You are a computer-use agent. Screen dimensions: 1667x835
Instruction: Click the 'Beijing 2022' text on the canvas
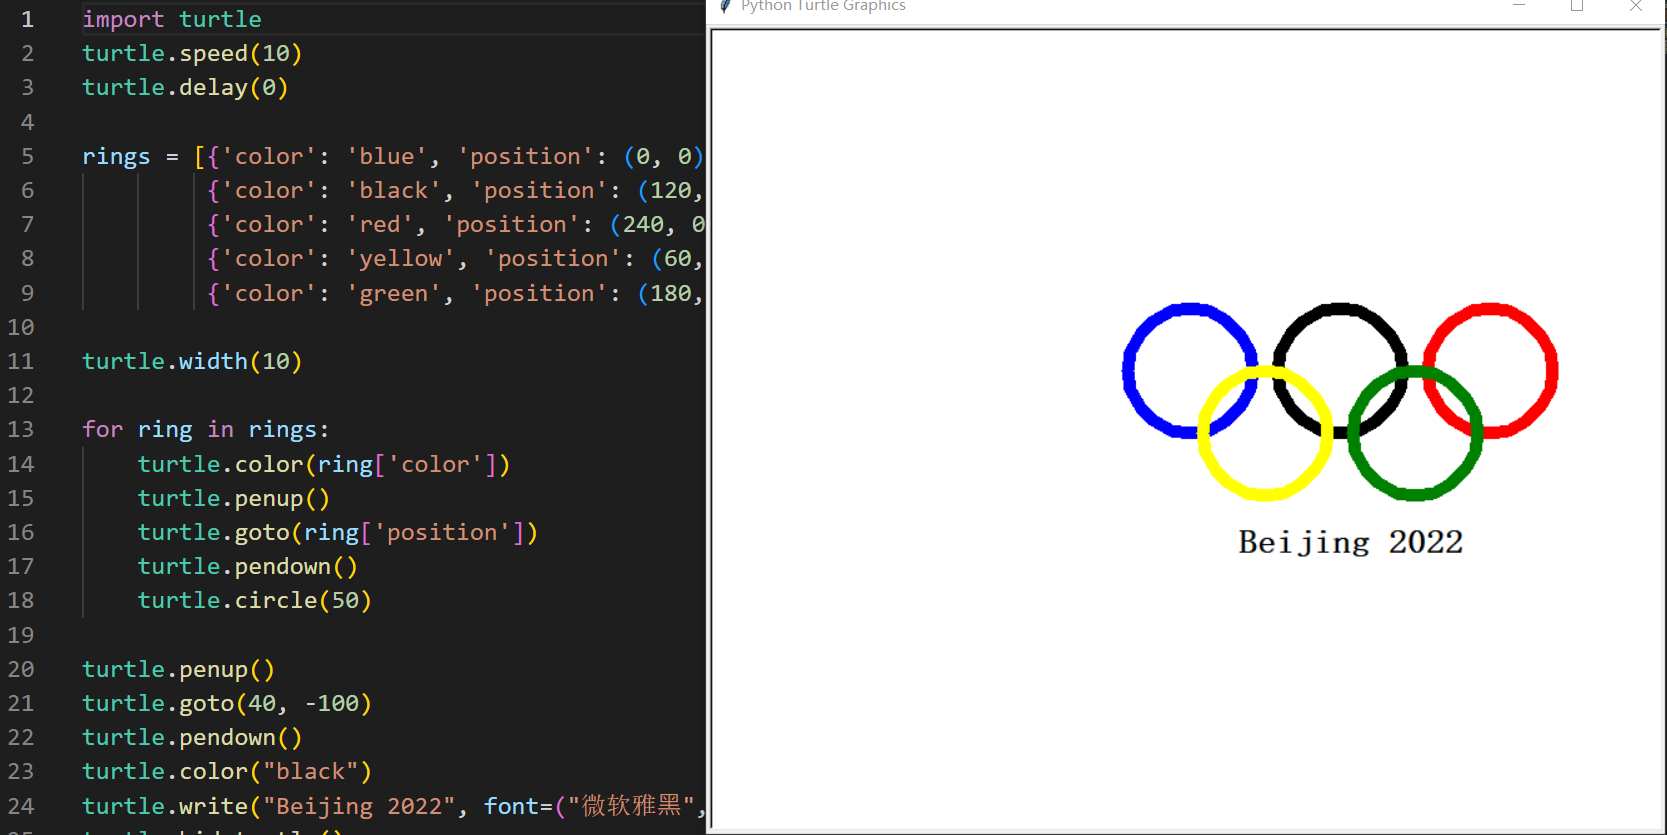[x=1350, y=542]
